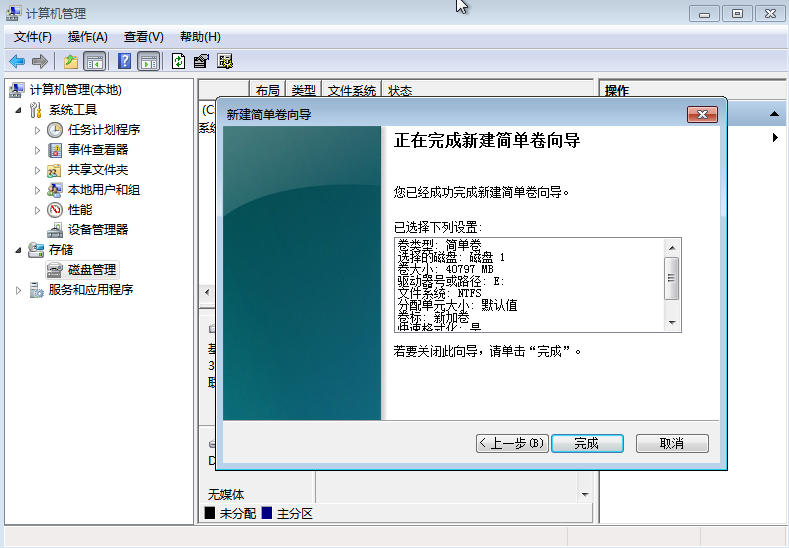Expand the 事件查看器 node arrow
Viewport: 789px width, 548px height.
click(37, 150)
